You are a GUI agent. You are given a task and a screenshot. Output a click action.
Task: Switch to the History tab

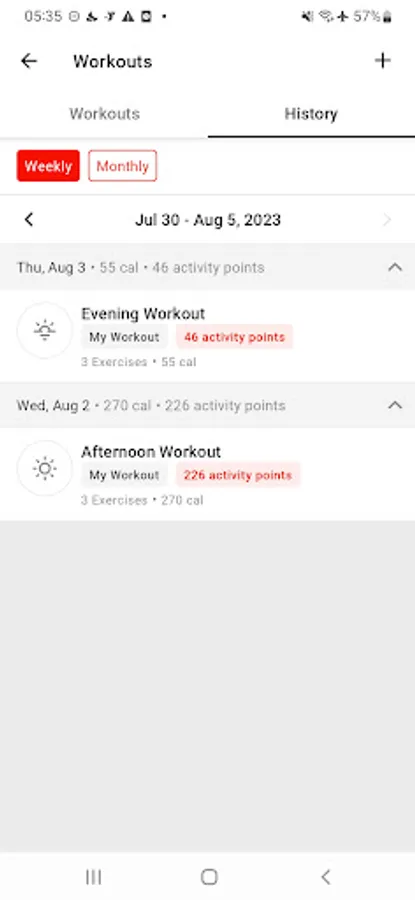pos(311,114)
